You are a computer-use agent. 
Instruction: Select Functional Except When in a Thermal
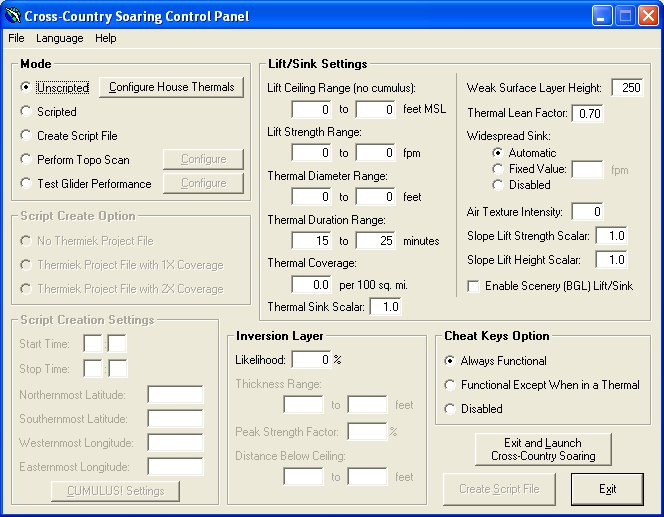(x=542, y=385)
